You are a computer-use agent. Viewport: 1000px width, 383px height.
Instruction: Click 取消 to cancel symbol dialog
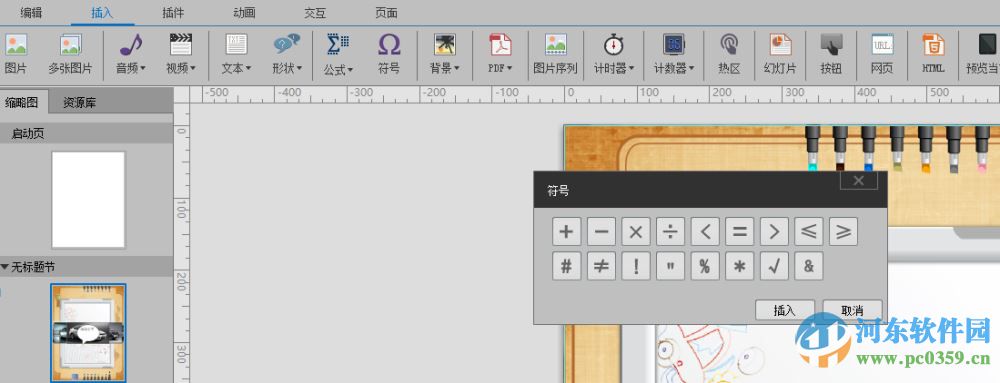(853, 310)
